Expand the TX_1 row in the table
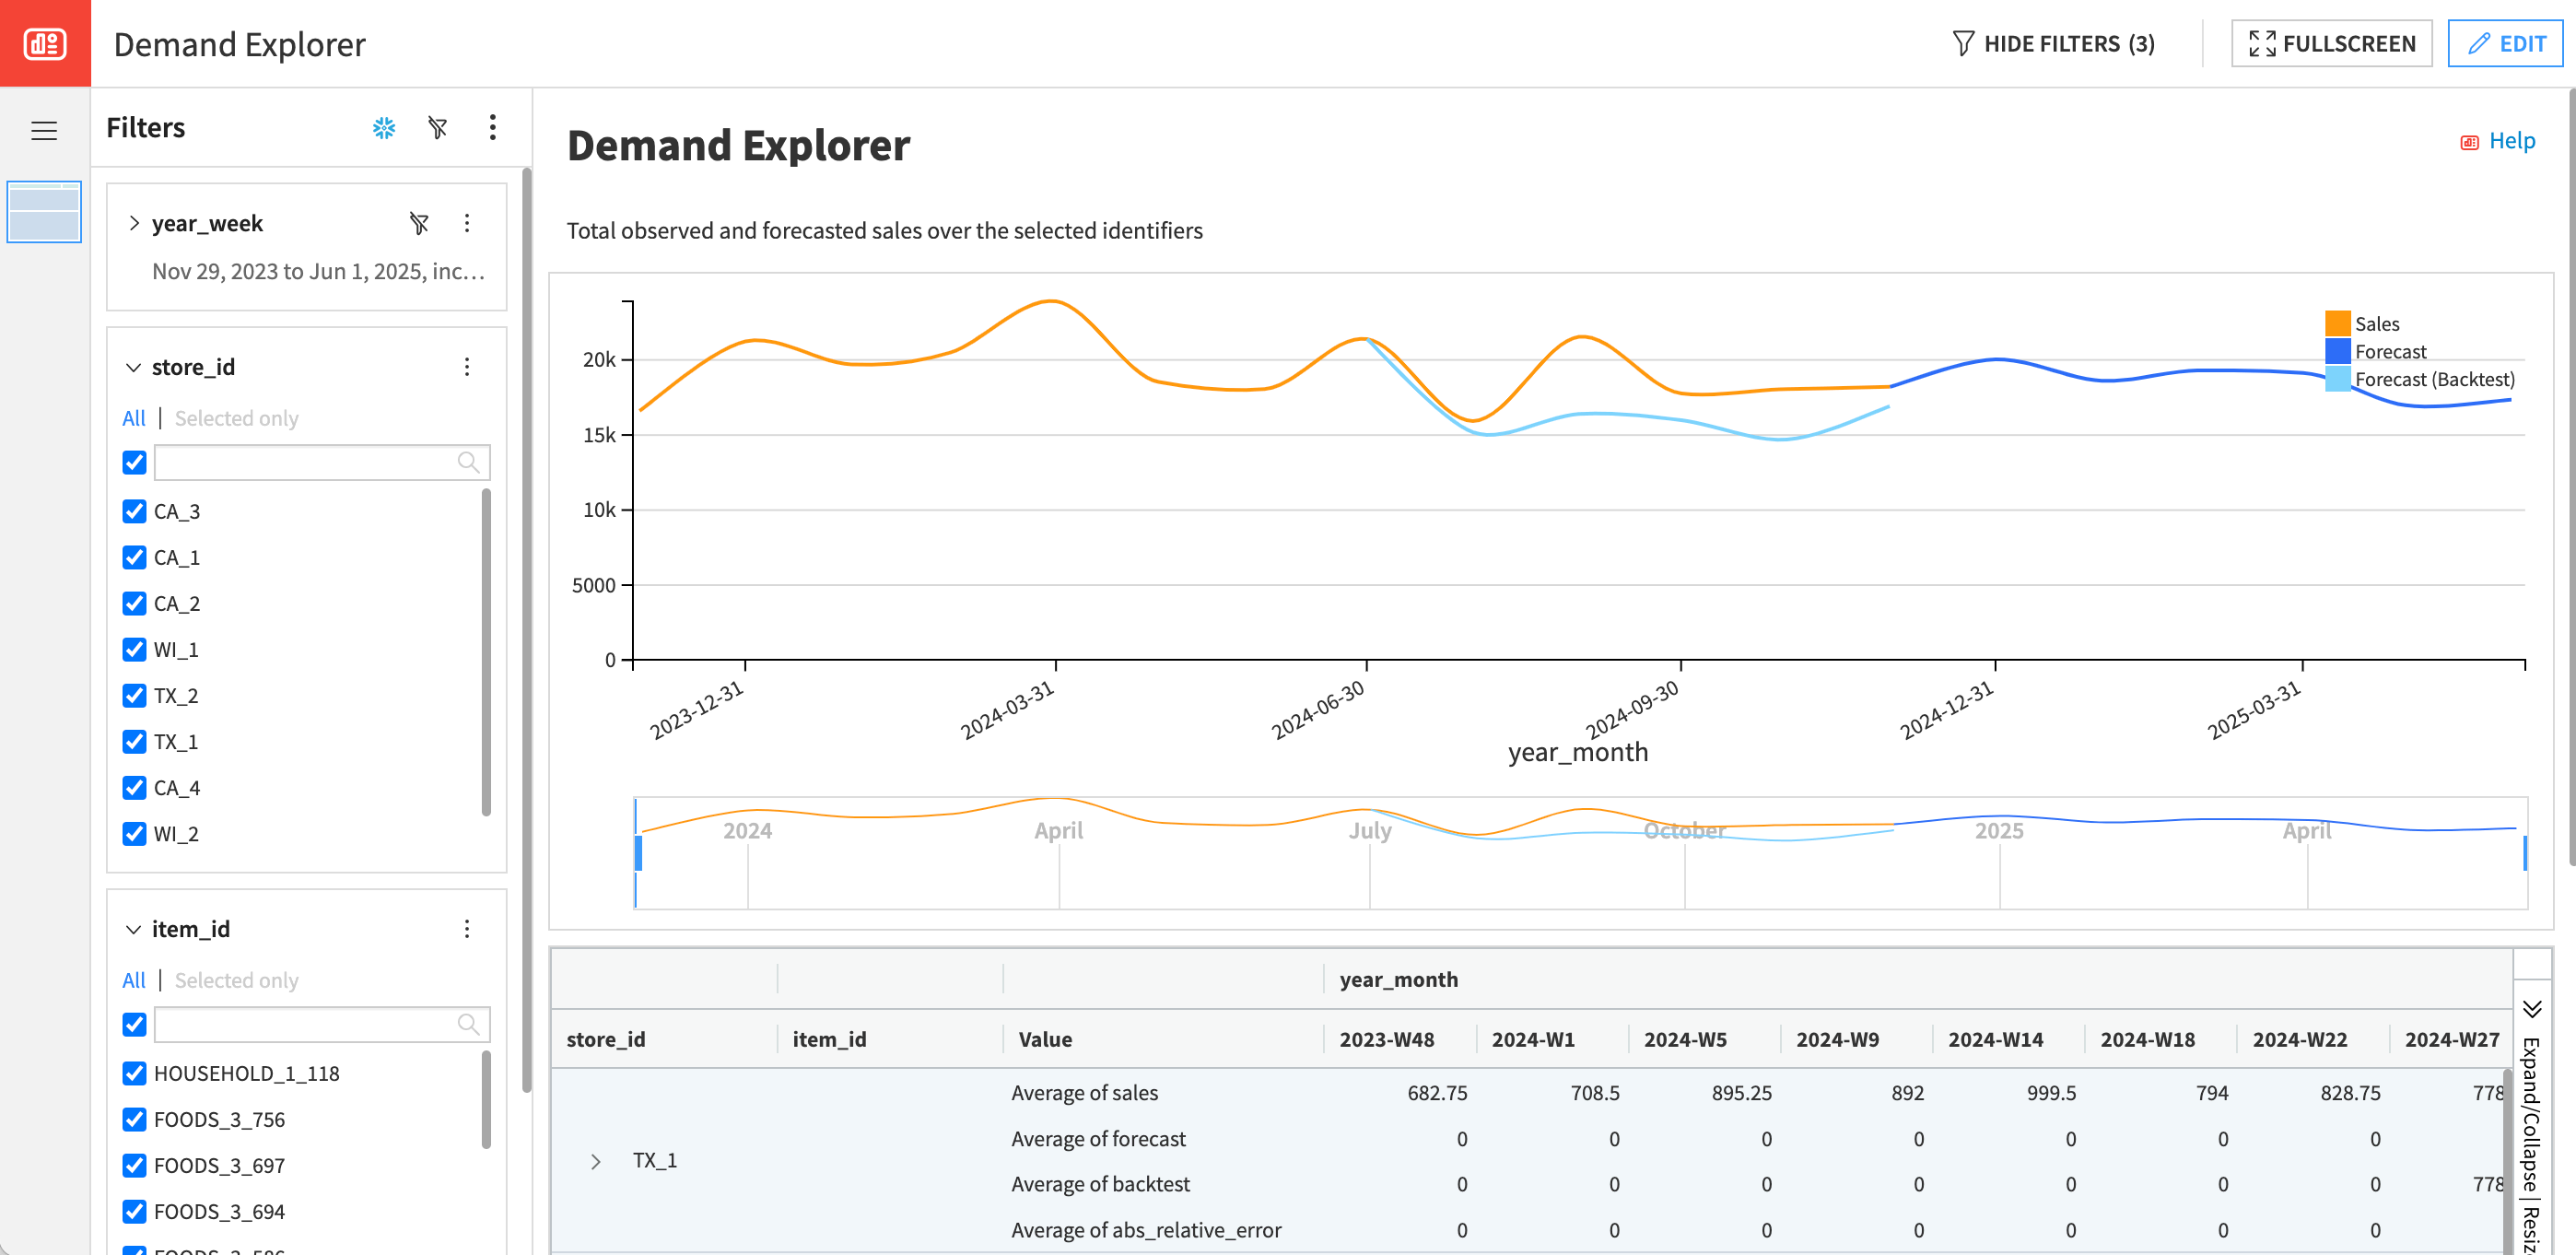Screen dimensions: 2576x1255 click(595, 1161)
